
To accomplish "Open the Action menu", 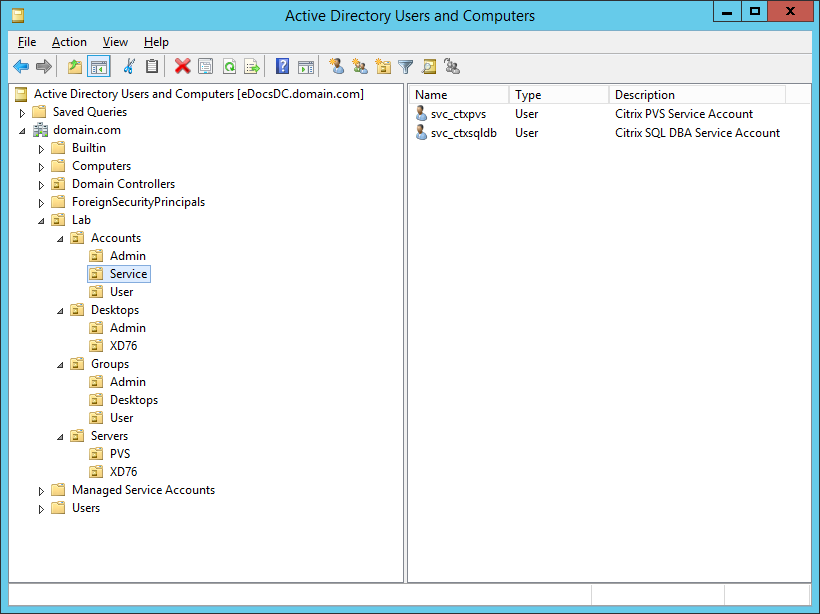I will tap(69, 42).
